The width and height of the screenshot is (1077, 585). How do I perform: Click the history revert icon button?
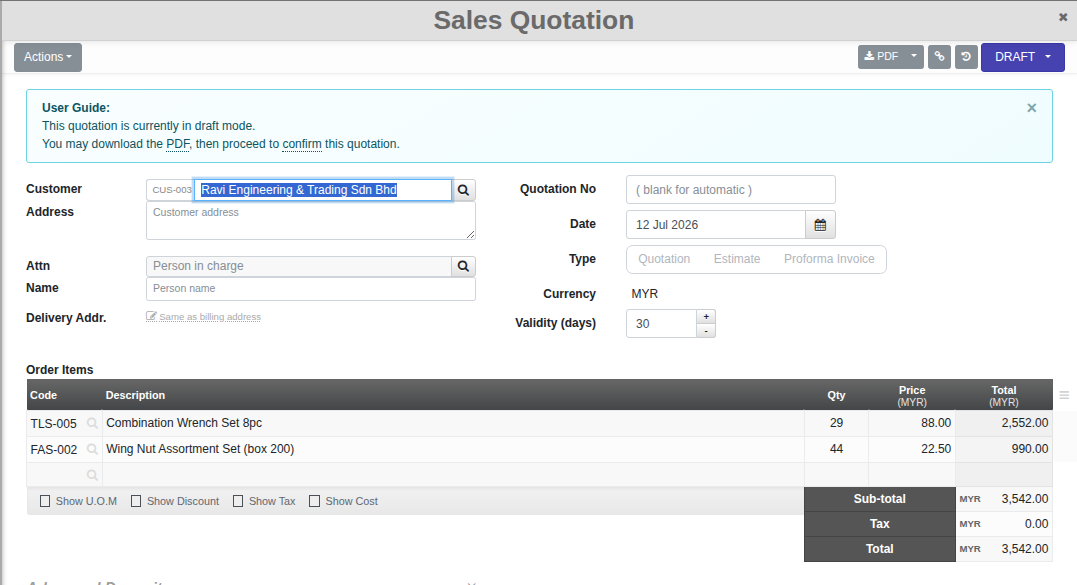click(x=966, y=56)
